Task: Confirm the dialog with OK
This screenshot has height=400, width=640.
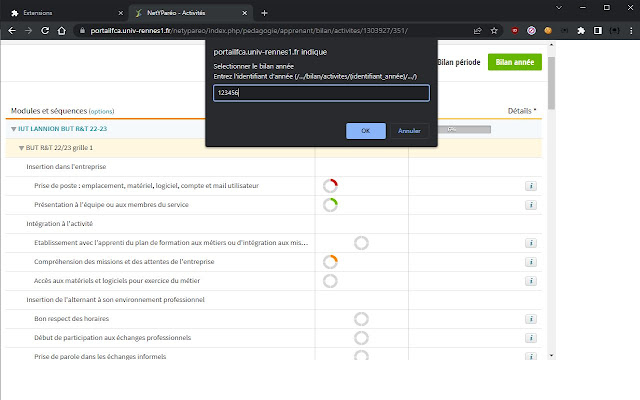Action: point(366,131)
